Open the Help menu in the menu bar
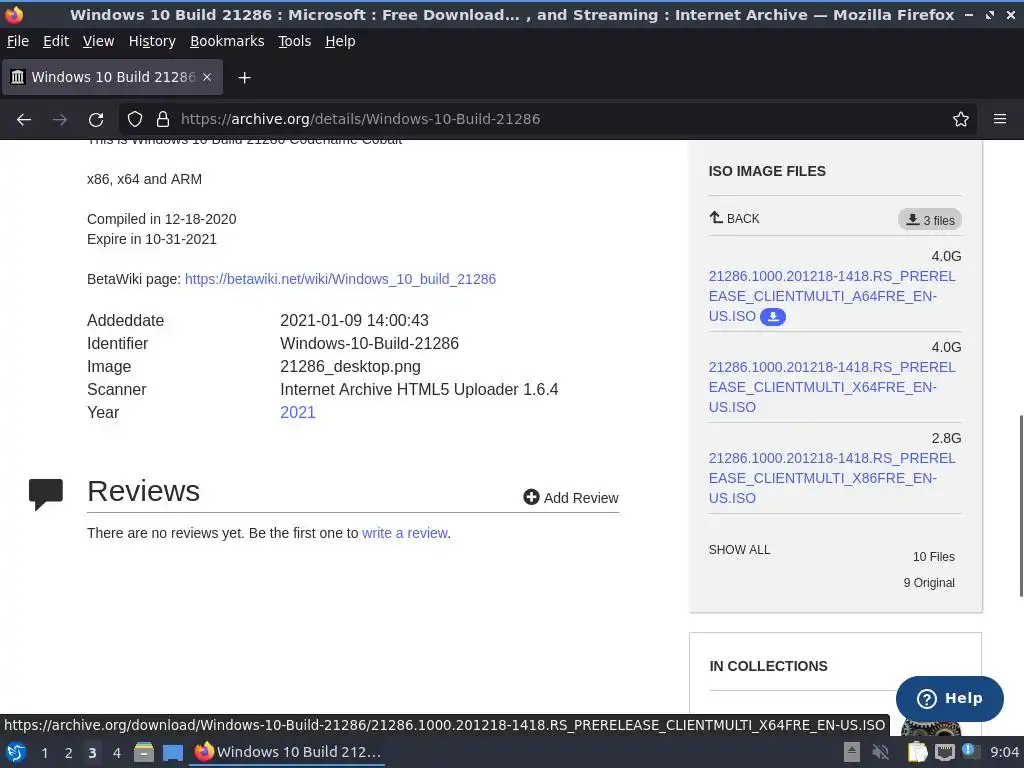This screenshot has height=768, width=1024. pyautogui.click(x=340, y=41)
